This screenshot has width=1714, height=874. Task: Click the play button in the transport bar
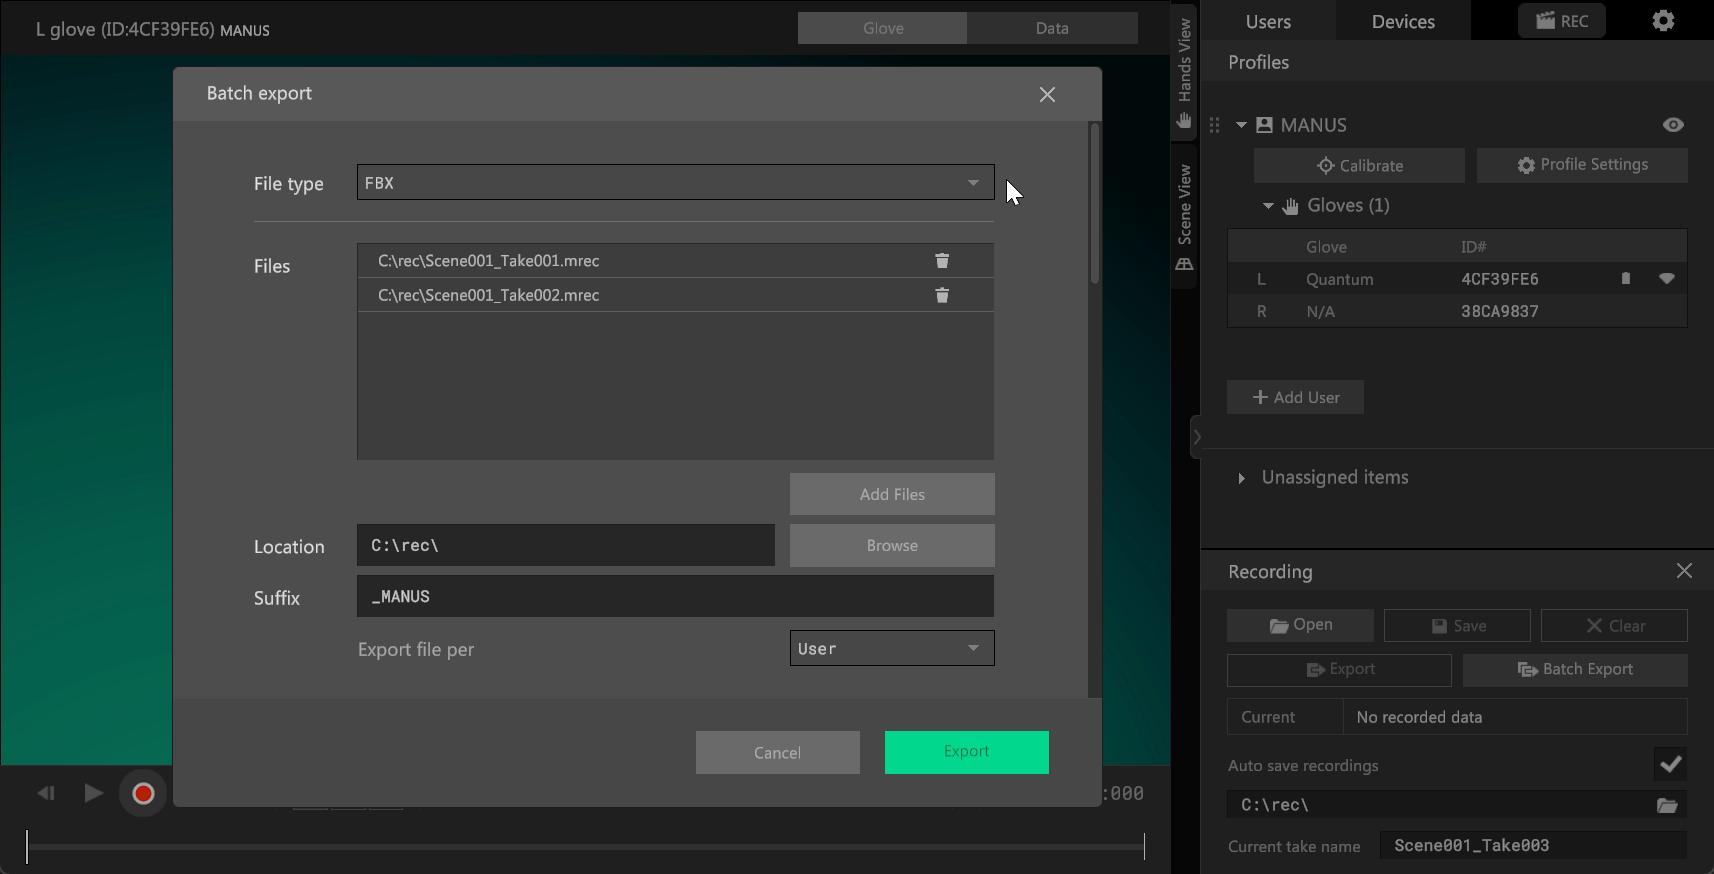pyautogui.click(x=93, y=793)
